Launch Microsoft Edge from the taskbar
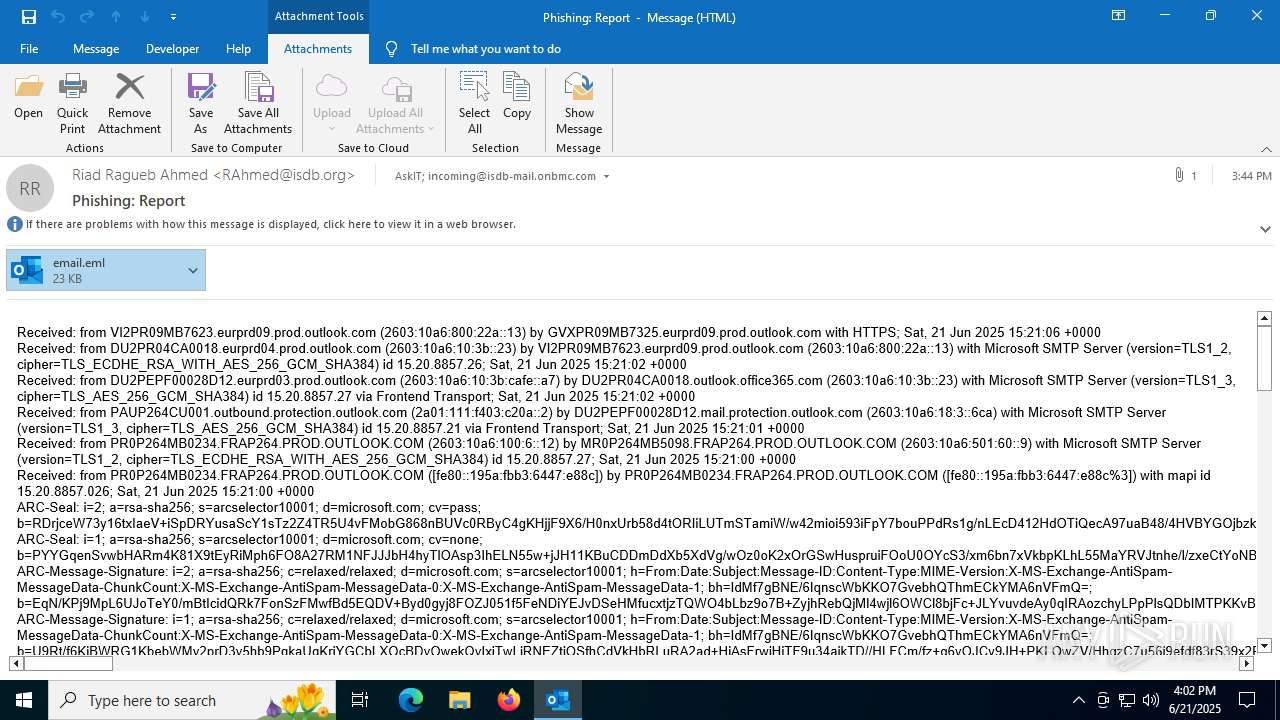1280x720 pixels. (411, 700)
